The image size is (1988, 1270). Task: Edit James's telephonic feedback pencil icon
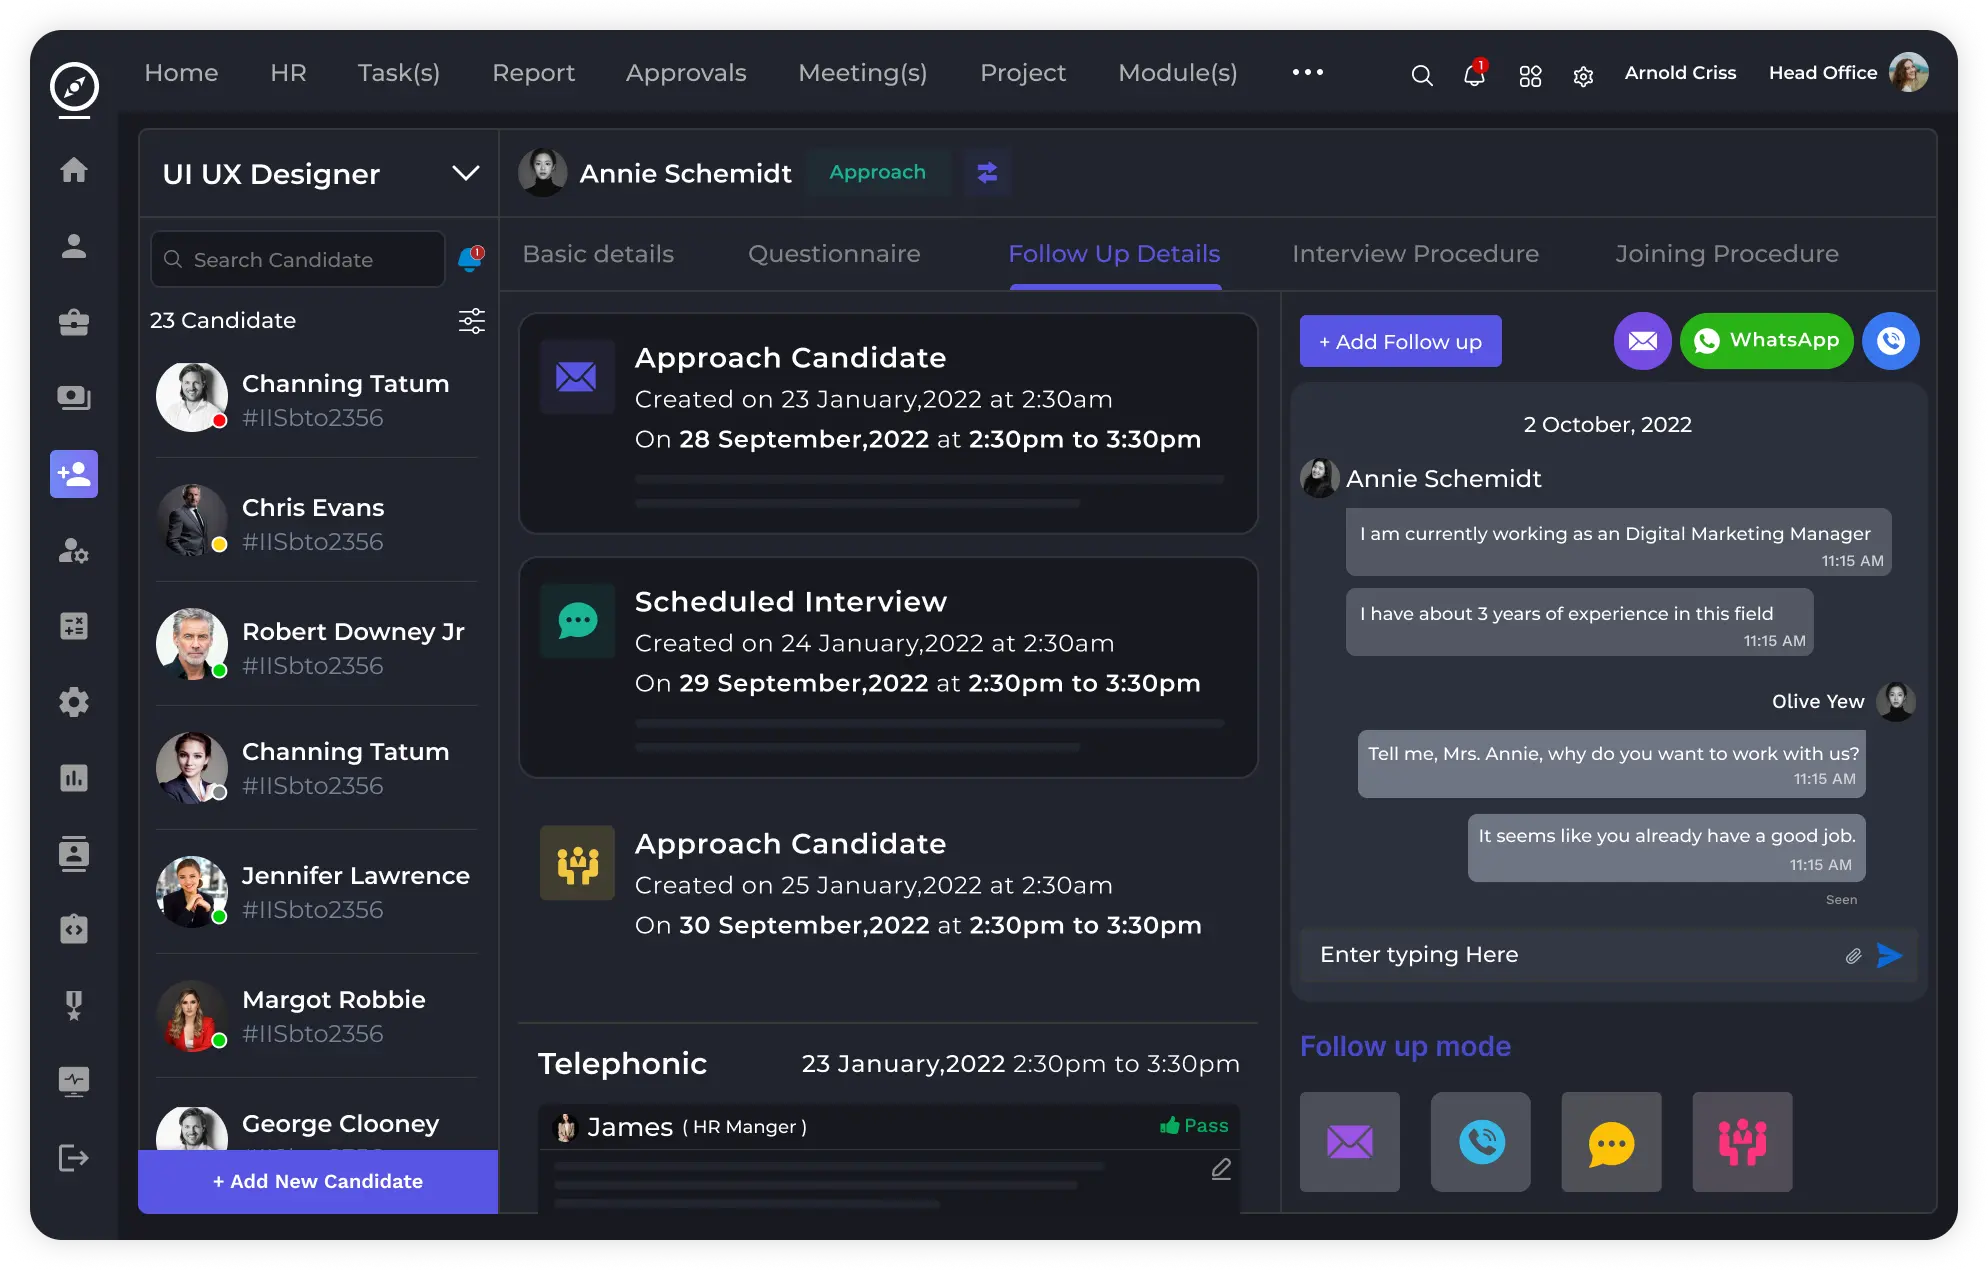(1221, 1168)
